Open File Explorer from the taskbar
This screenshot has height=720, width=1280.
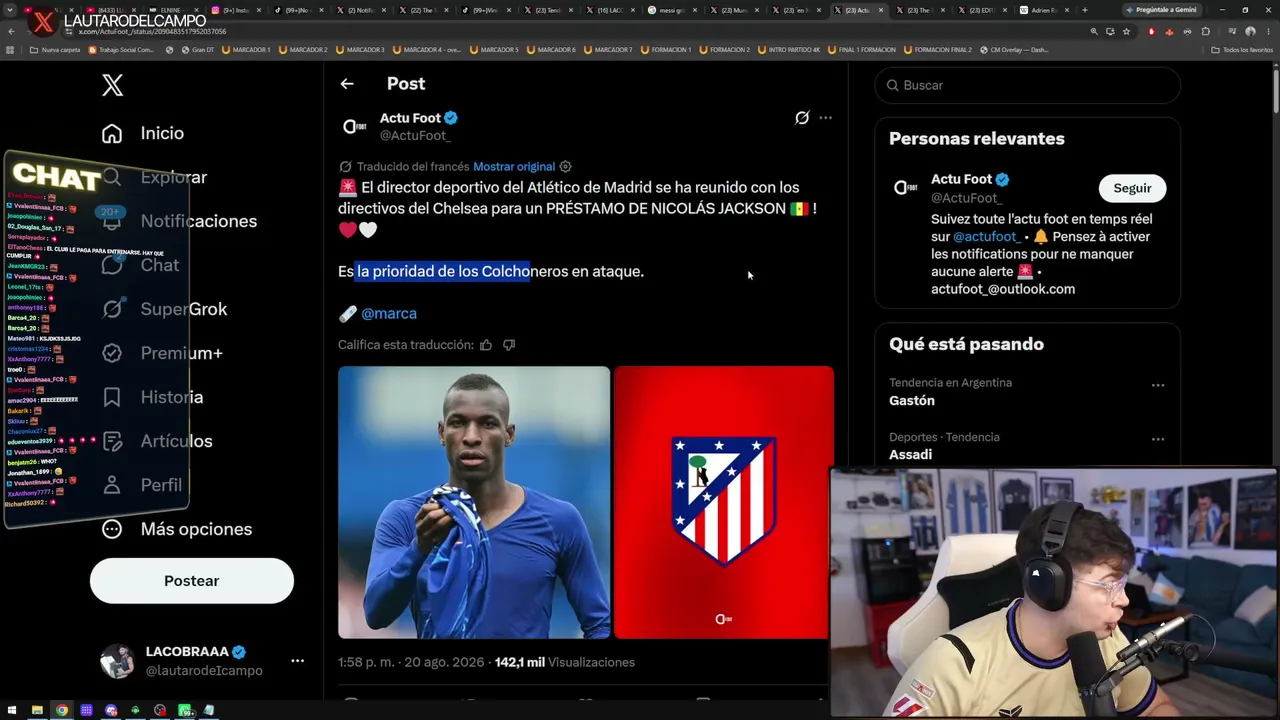coord(37,711)
